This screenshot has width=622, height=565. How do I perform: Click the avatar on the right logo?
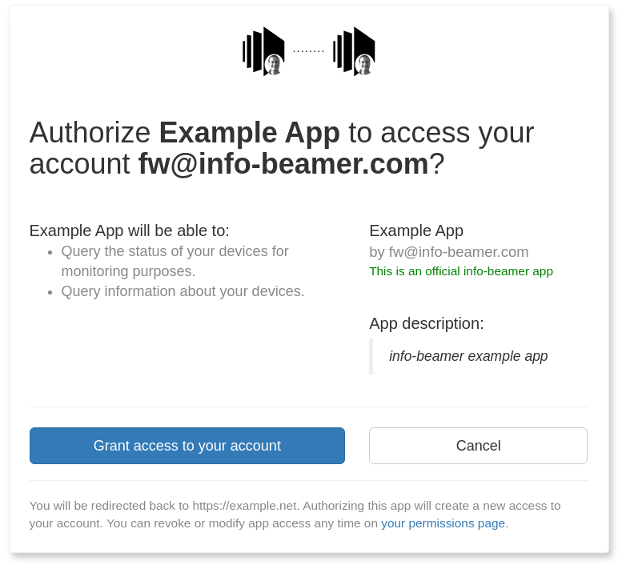pos(365,65)
